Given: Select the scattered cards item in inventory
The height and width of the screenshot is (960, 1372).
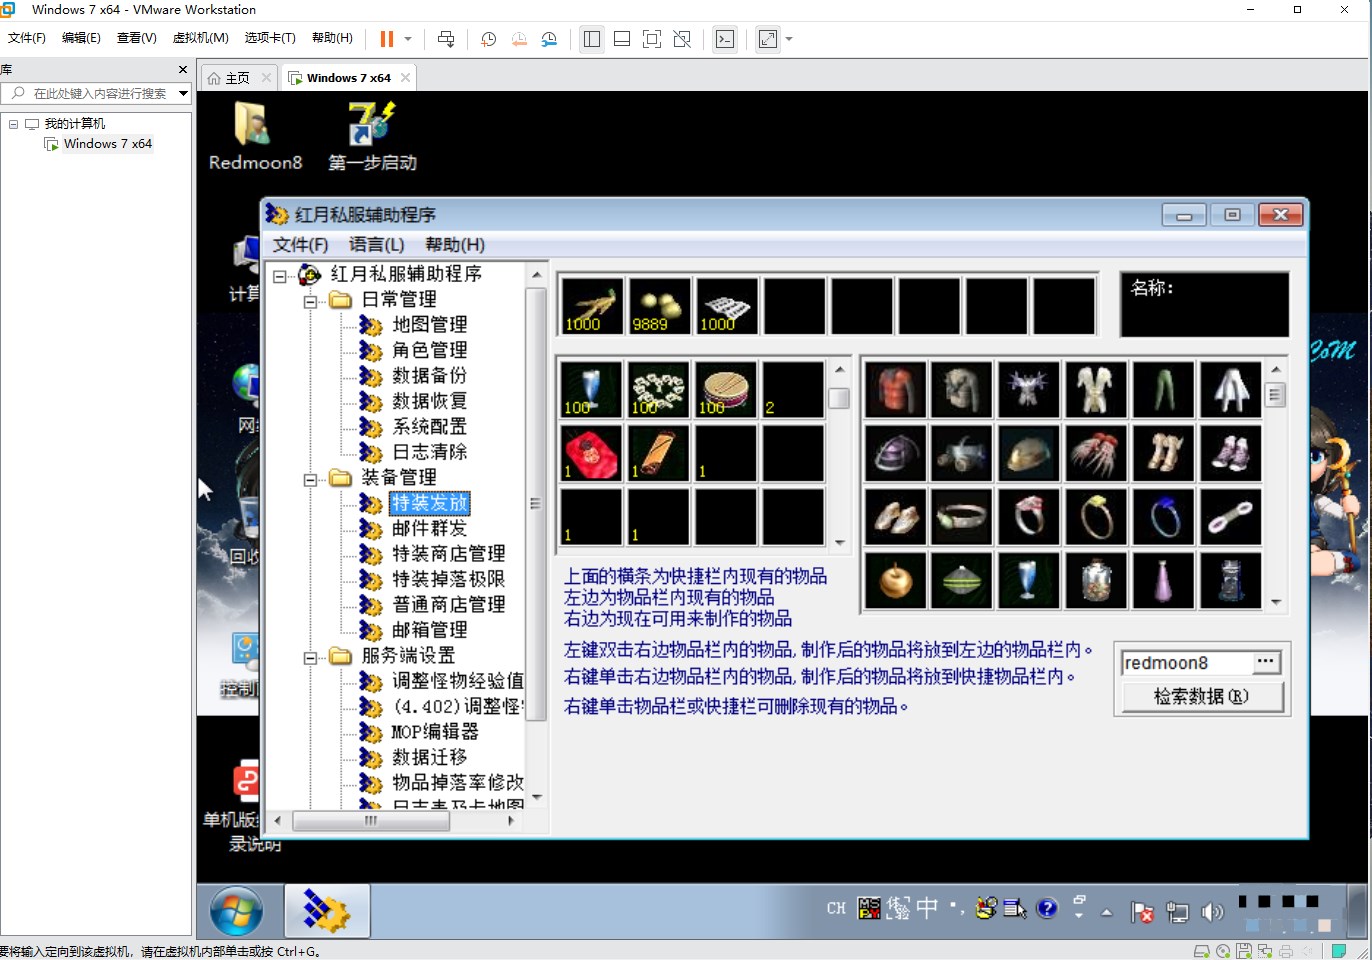Looking at the screenshot, I should click(658, 389).
